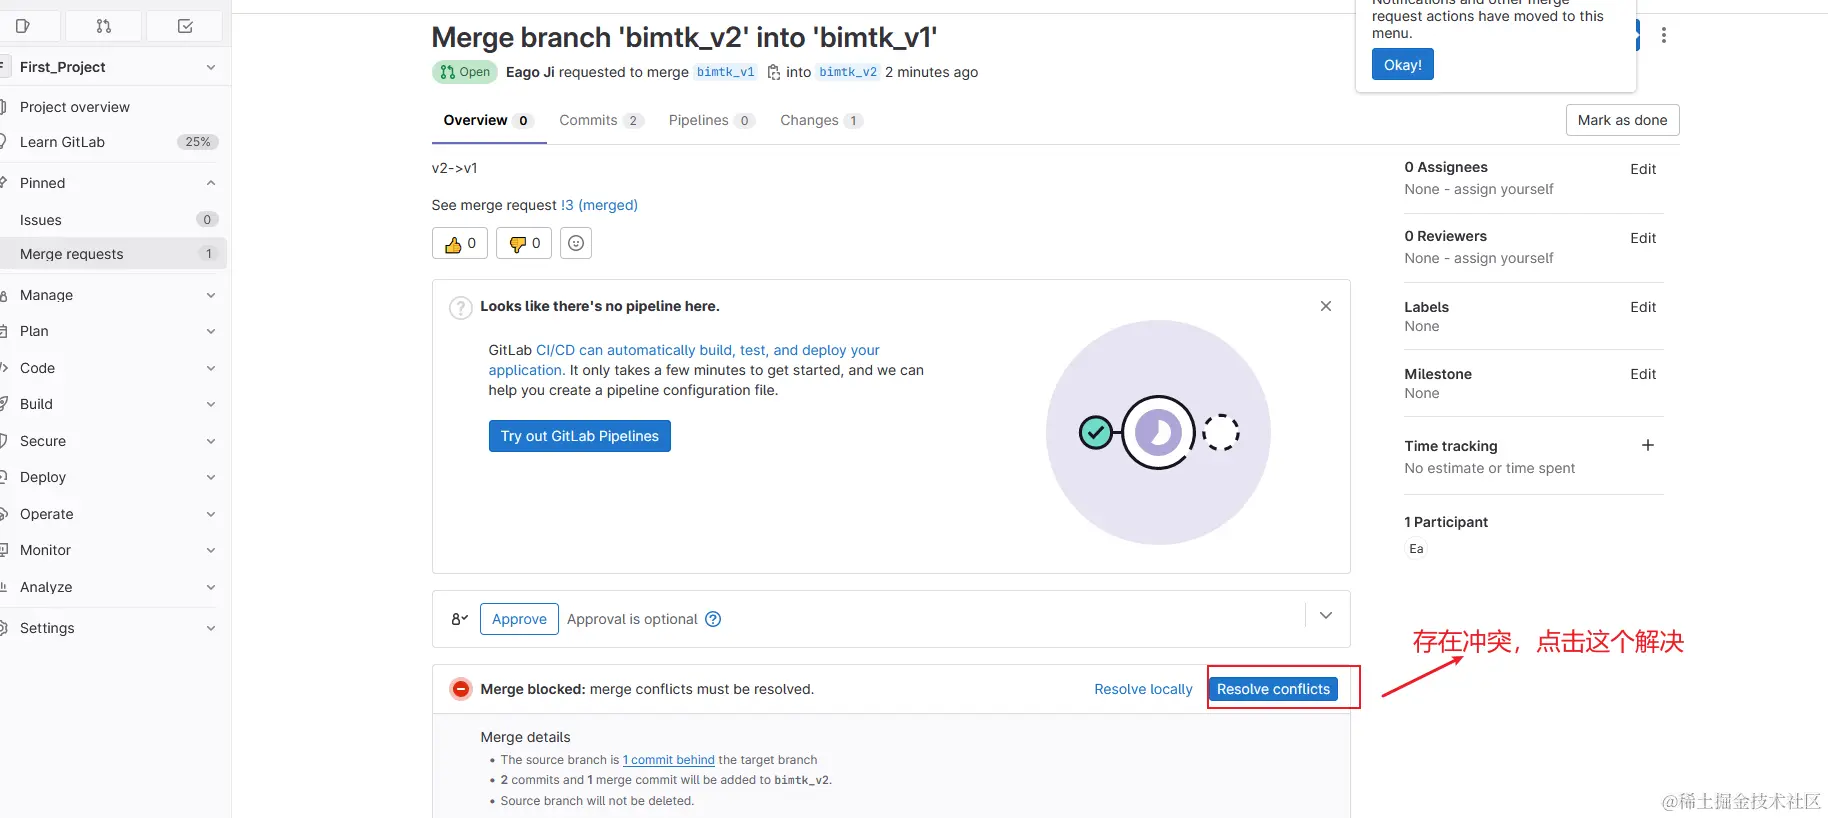This screenshot has width=1828, height=818.
Task: Open the issues shortcut icon in top bar
Action: pos(23,26)
